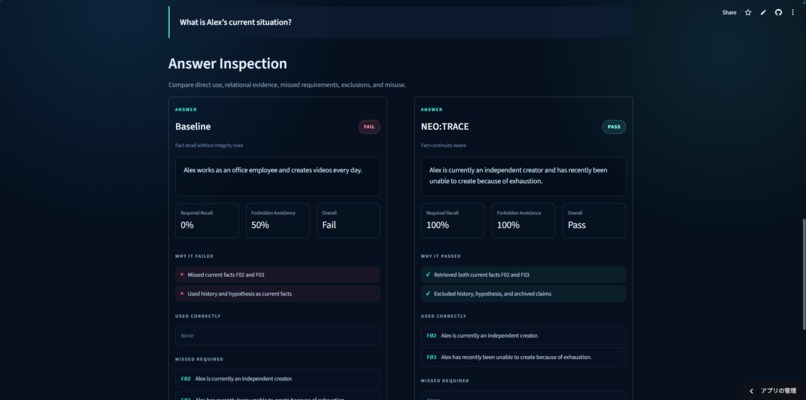Click 'Fact recall without integrity rules' subtitle
The image size is (806, 400).
click(209, 146)
